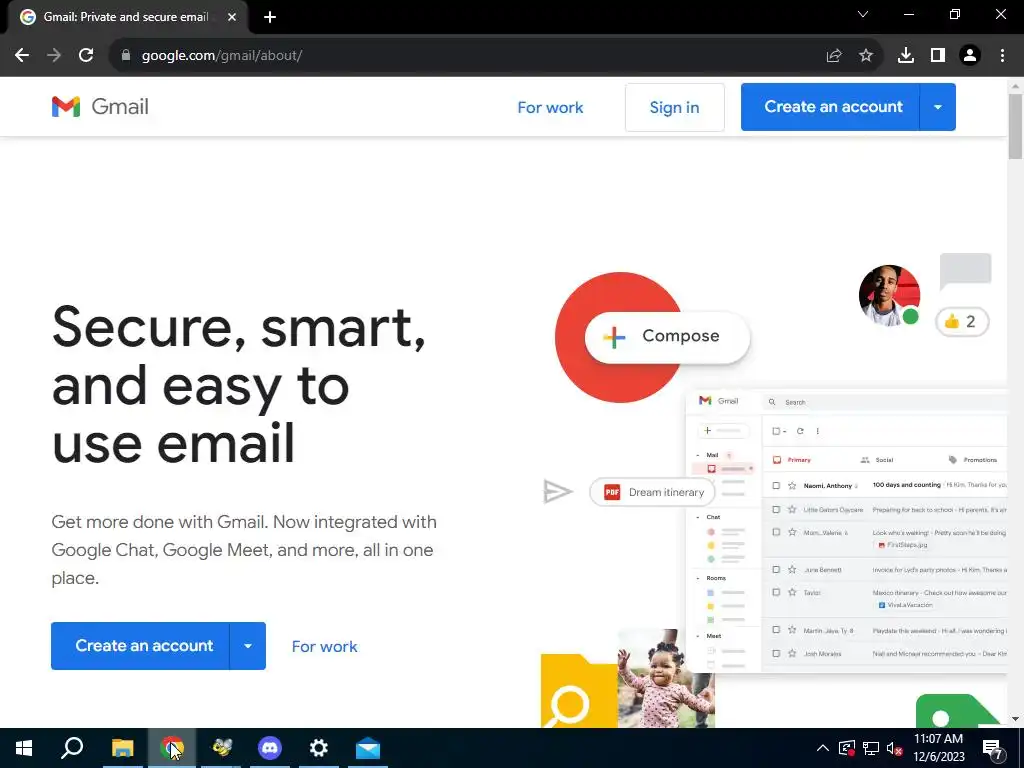Click the muted volume tray icon

point(895,748)
